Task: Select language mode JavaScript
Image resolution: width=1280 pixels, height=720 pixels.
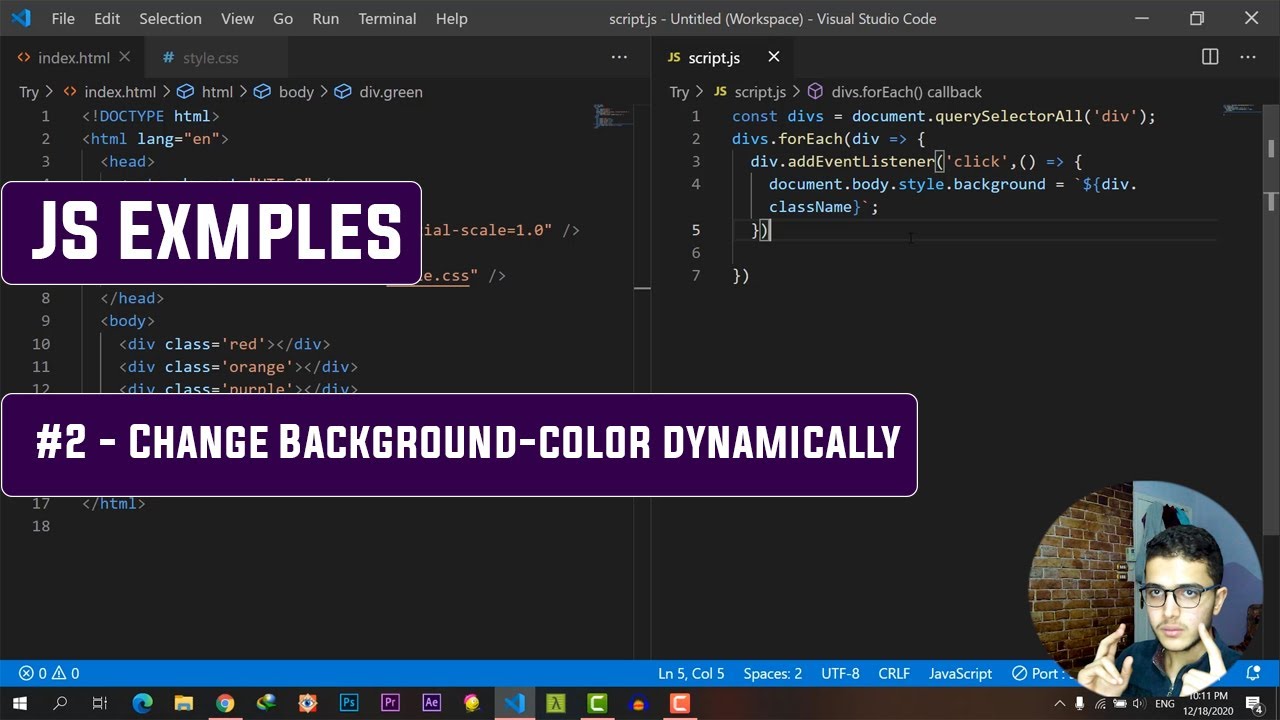Action: pyautogui.click(x=960, y=674)
